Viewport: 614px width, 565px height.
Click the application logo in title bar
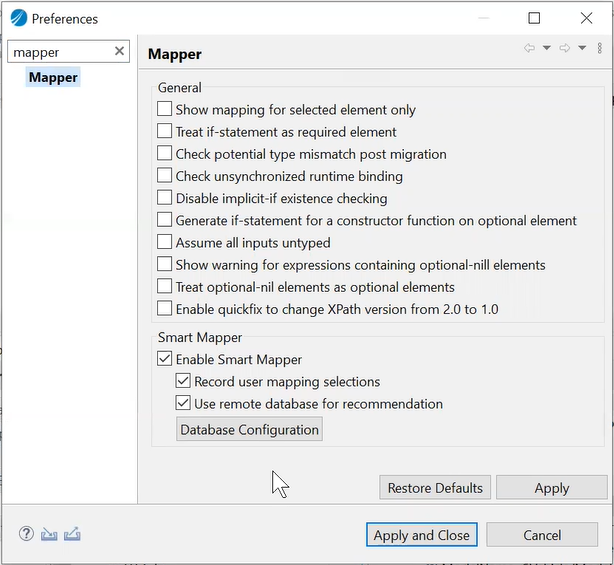click(x=18, y=18)
